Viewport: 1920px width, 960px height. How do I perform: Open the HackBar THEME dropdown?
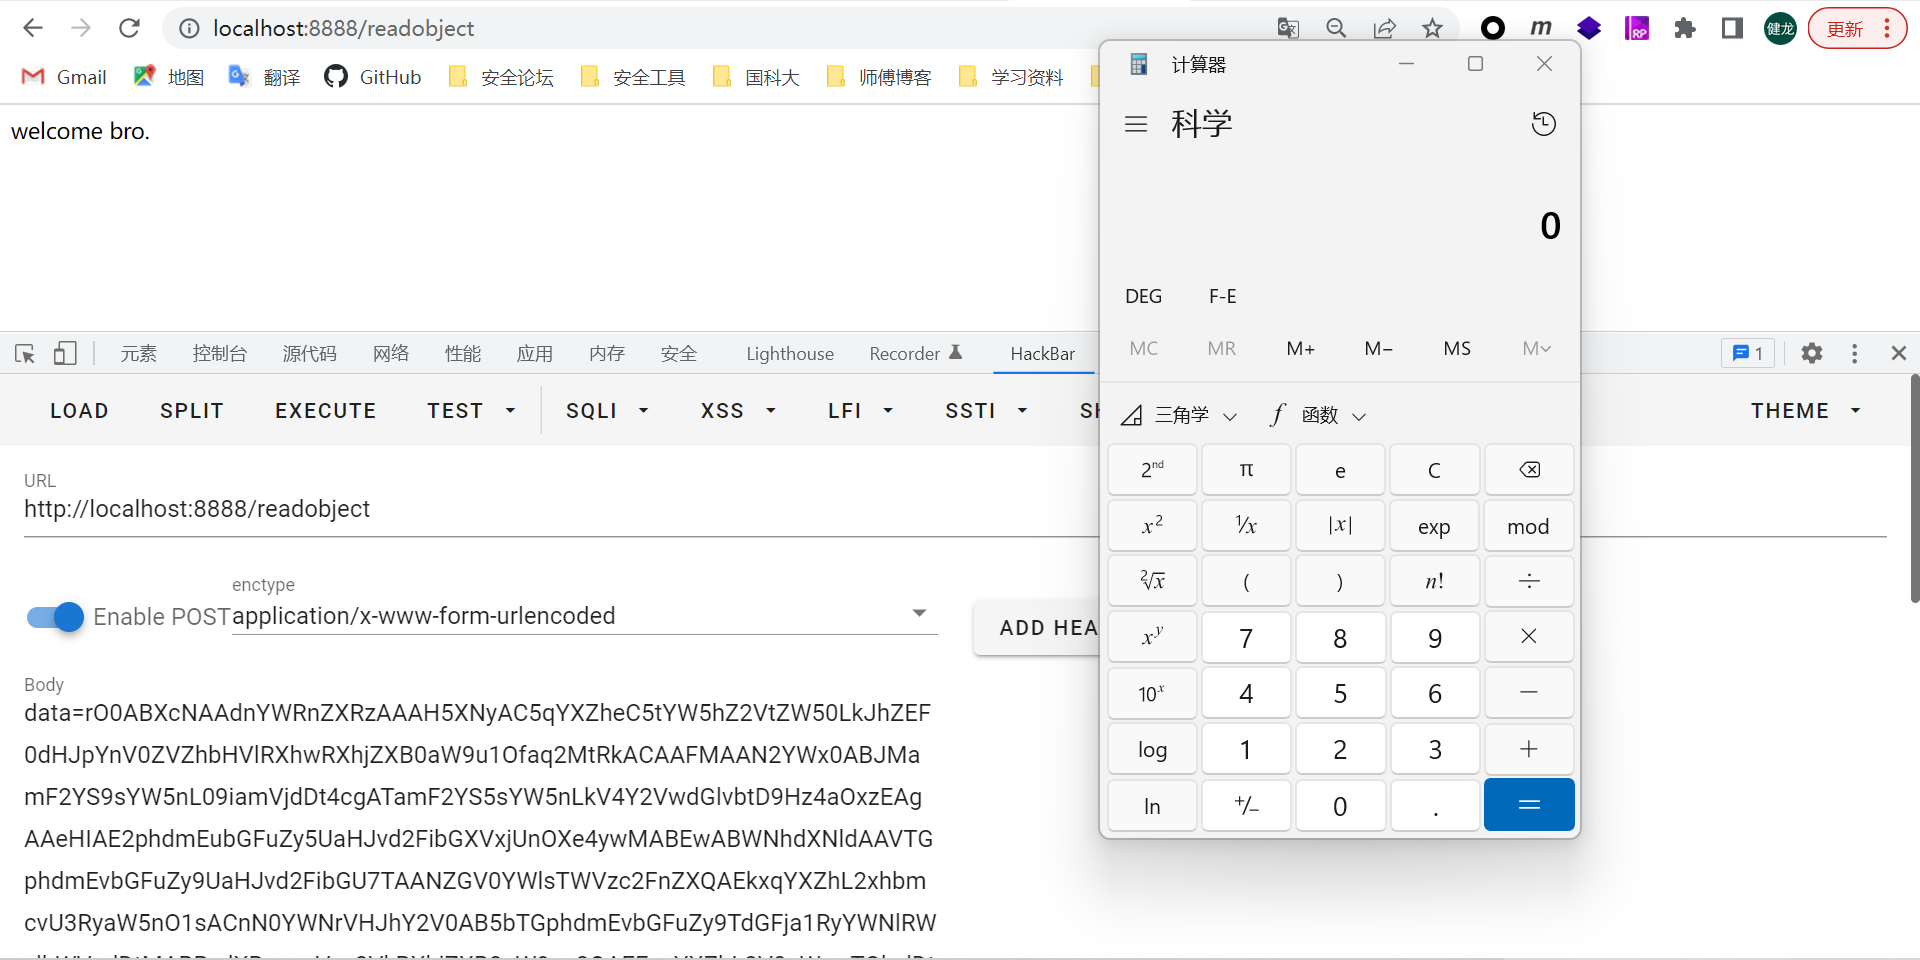click(1805, 411)
